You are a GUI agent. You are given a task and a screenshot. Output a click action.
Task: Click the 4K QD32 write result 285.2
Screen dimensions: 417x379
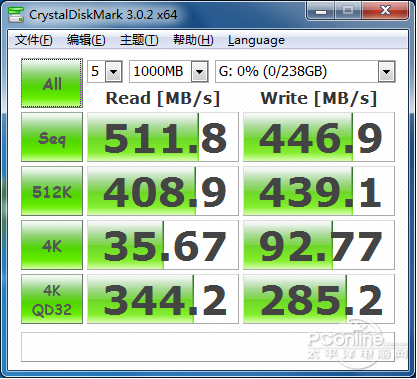[319, 299]
